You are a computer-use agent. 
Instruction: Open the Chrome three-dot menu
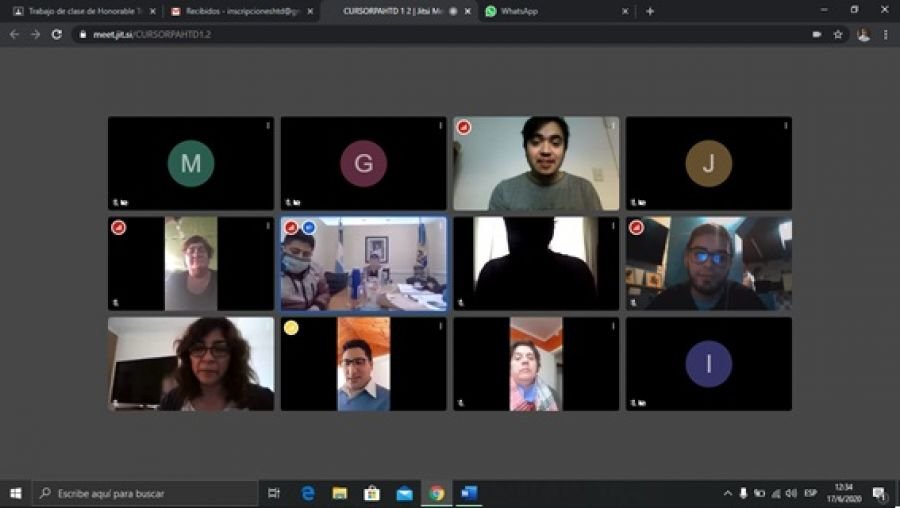click(885, 34)
